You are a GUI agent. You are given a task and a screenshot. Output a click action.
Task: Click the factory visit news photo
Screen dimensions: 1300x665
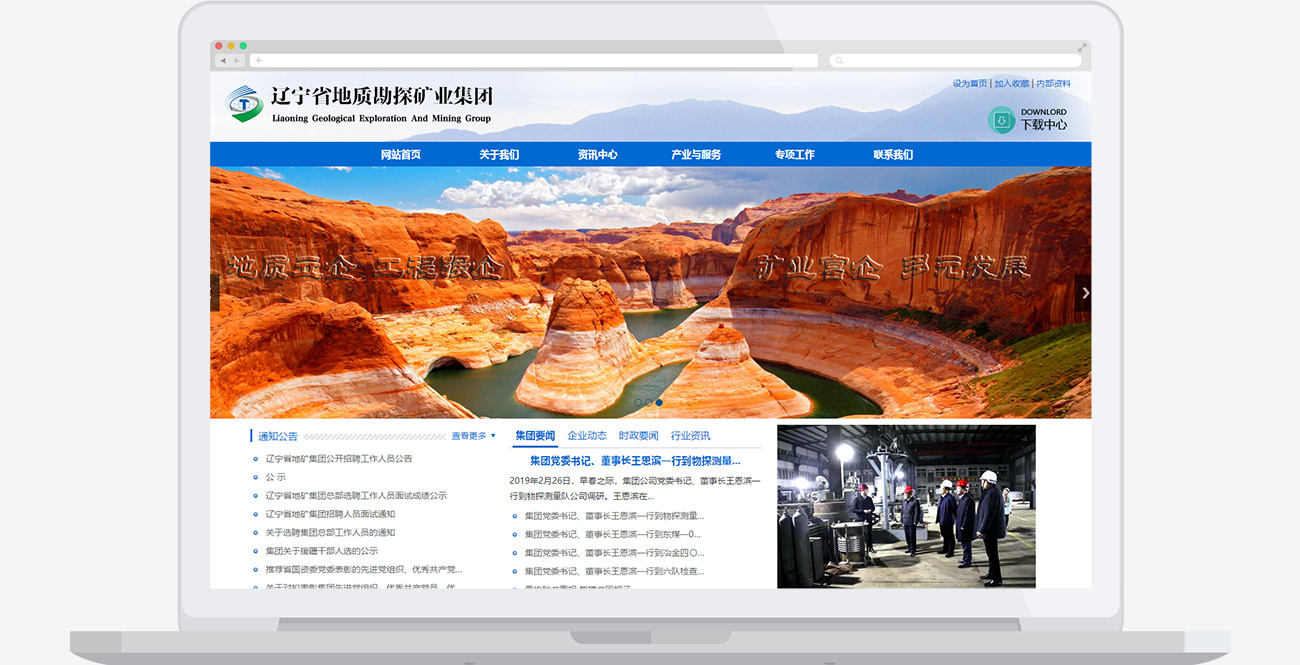pos(906,506)
